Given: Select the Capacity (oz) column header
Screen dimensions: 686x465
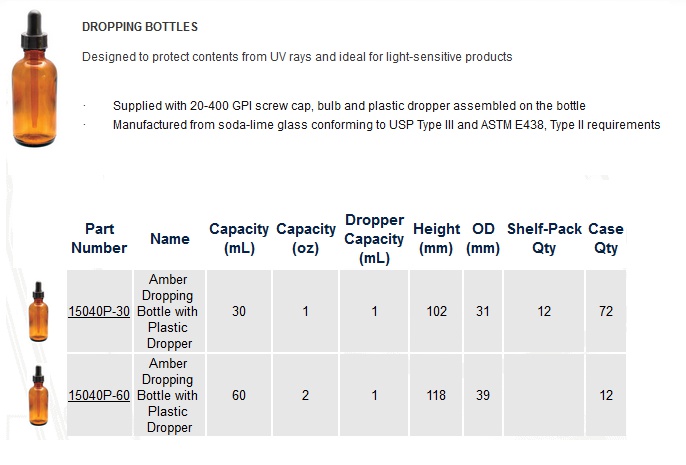Looking at the screenshot, I should (306, 238).
